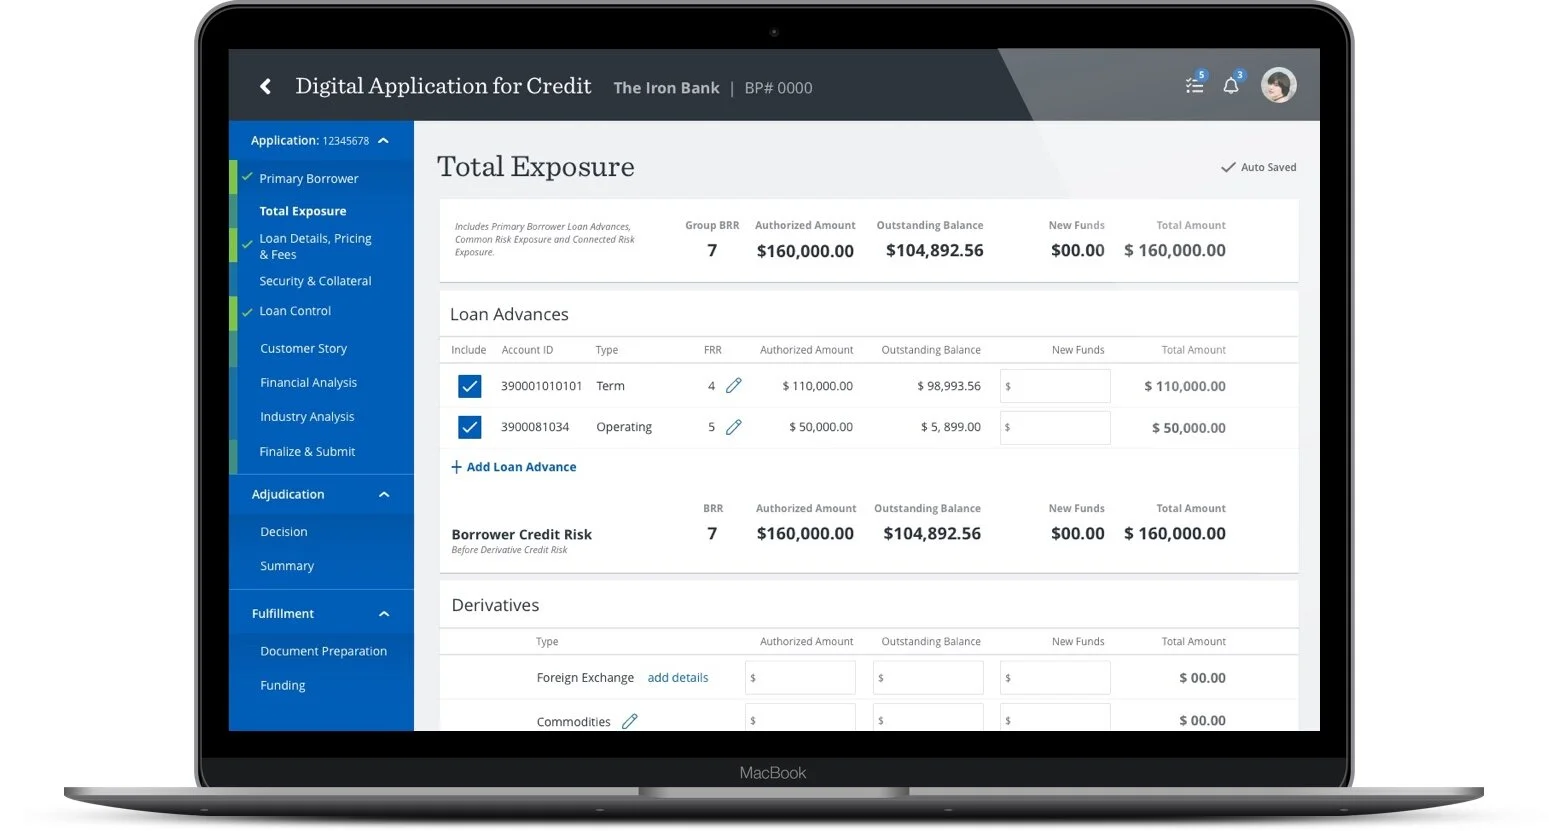The width and height of the screenshot is (1549, 831).
Task: Collapse the Application 12345678 section
Action: (x=383, y=141)
